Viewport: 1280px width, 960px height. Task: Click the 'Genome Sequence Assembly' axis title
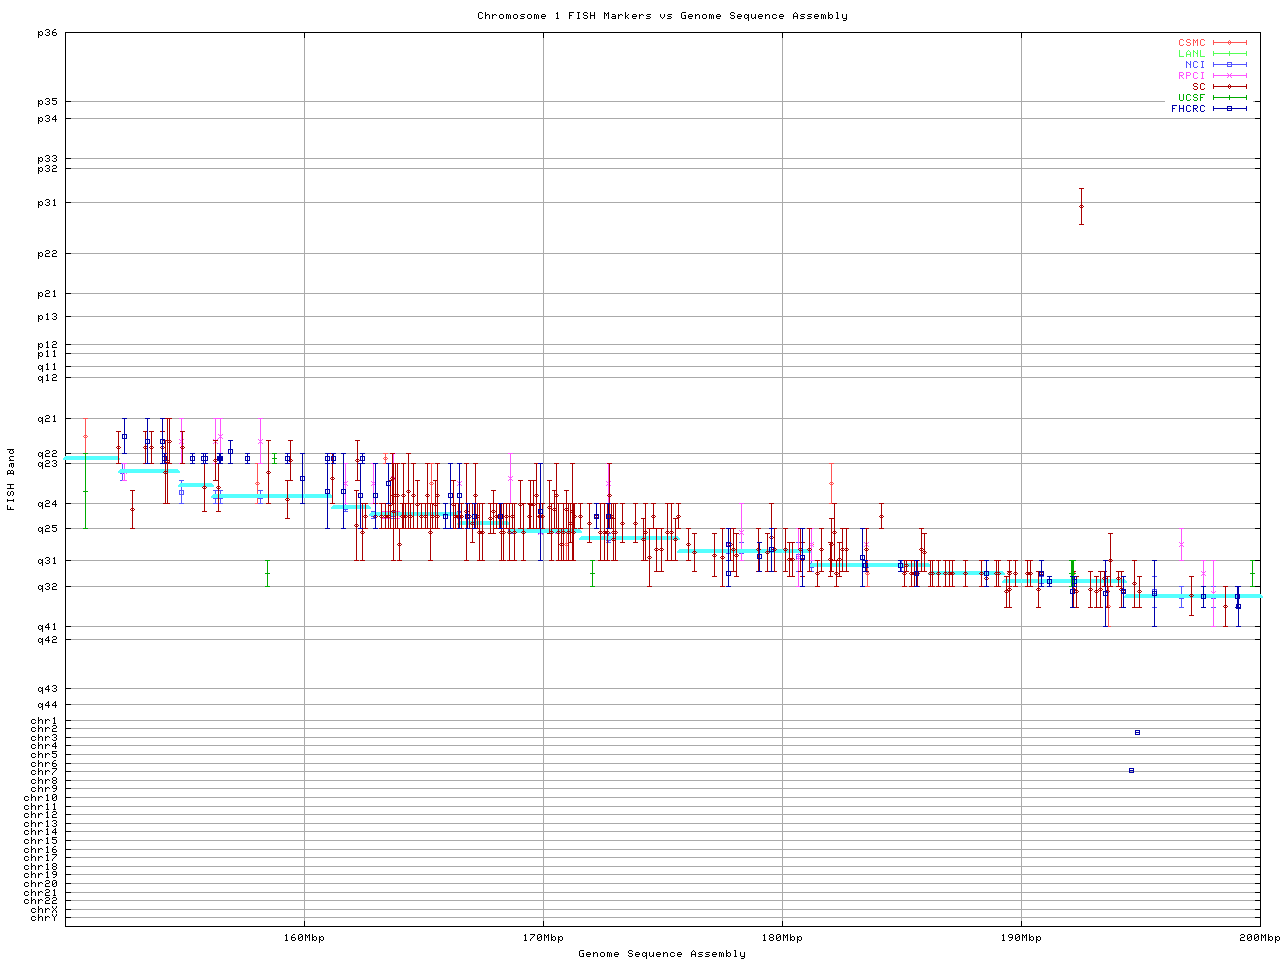[662, 954]
